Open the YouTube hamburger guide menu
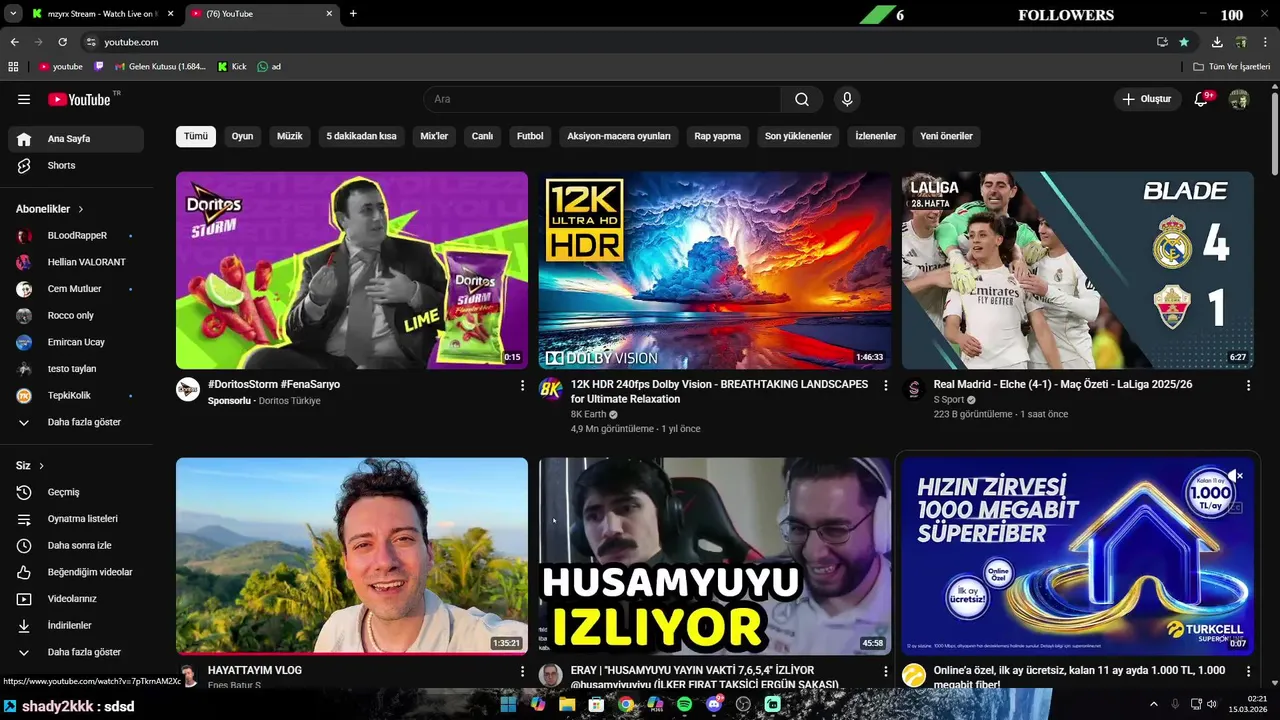1280x720 pixels. point(24,99)
